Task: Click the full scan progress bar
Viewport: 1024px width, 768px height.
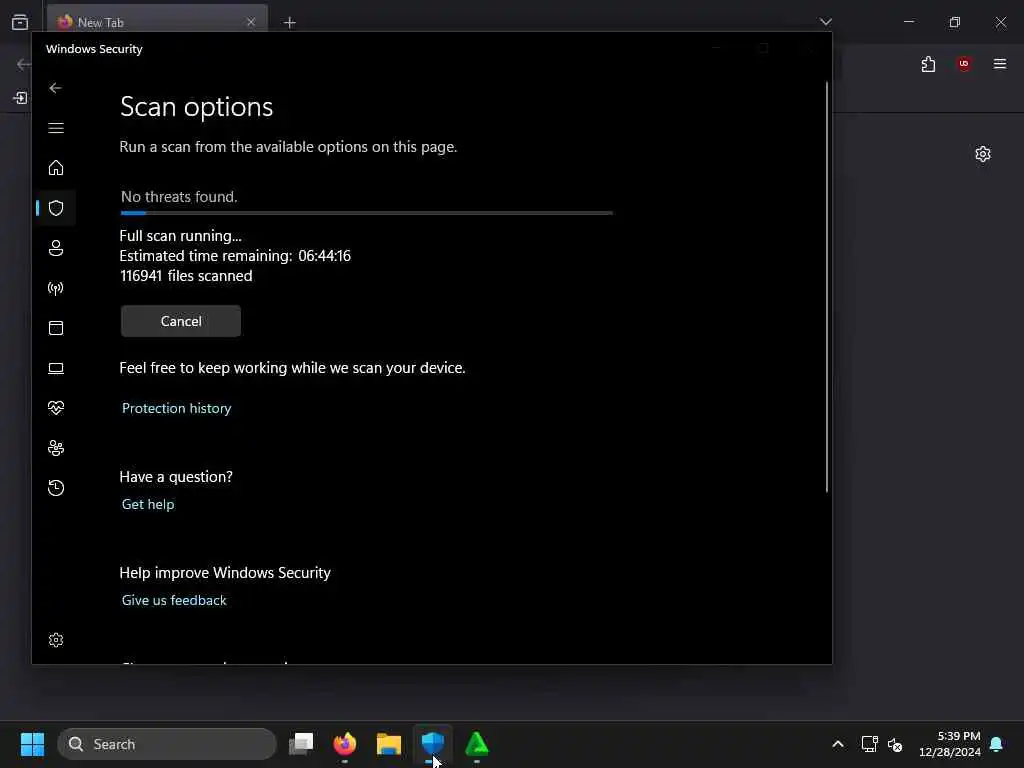Action: tap(366, 213)
